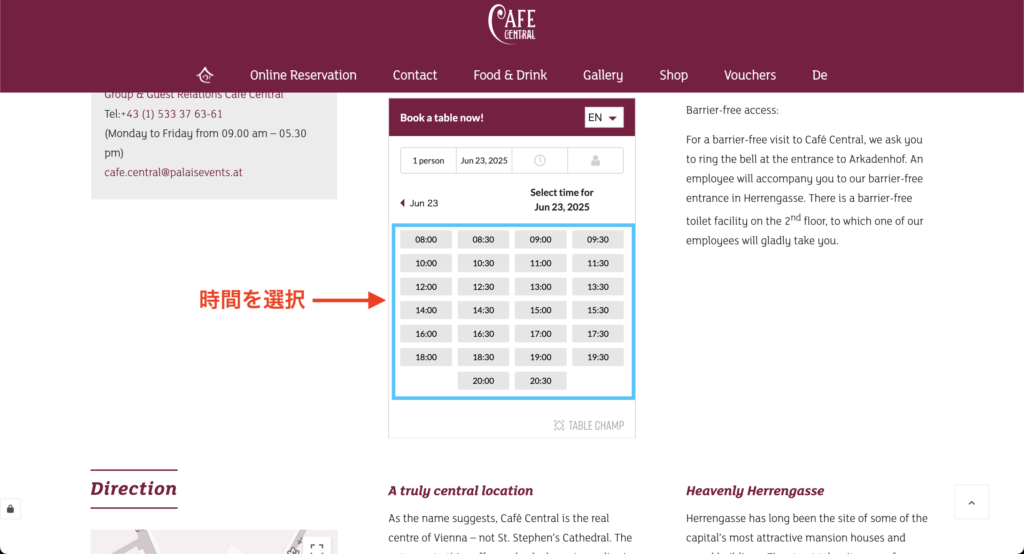Book the 14:00 time slot
Screen dimensions: 1024x554
click(426, 310)
